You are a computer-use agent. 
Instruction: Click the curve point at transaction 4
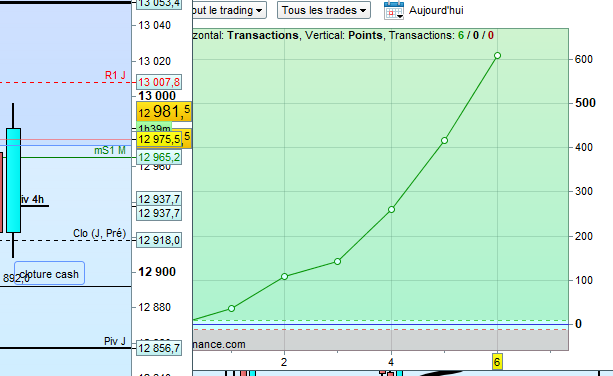pyautogui.click(x=391, y=209)
